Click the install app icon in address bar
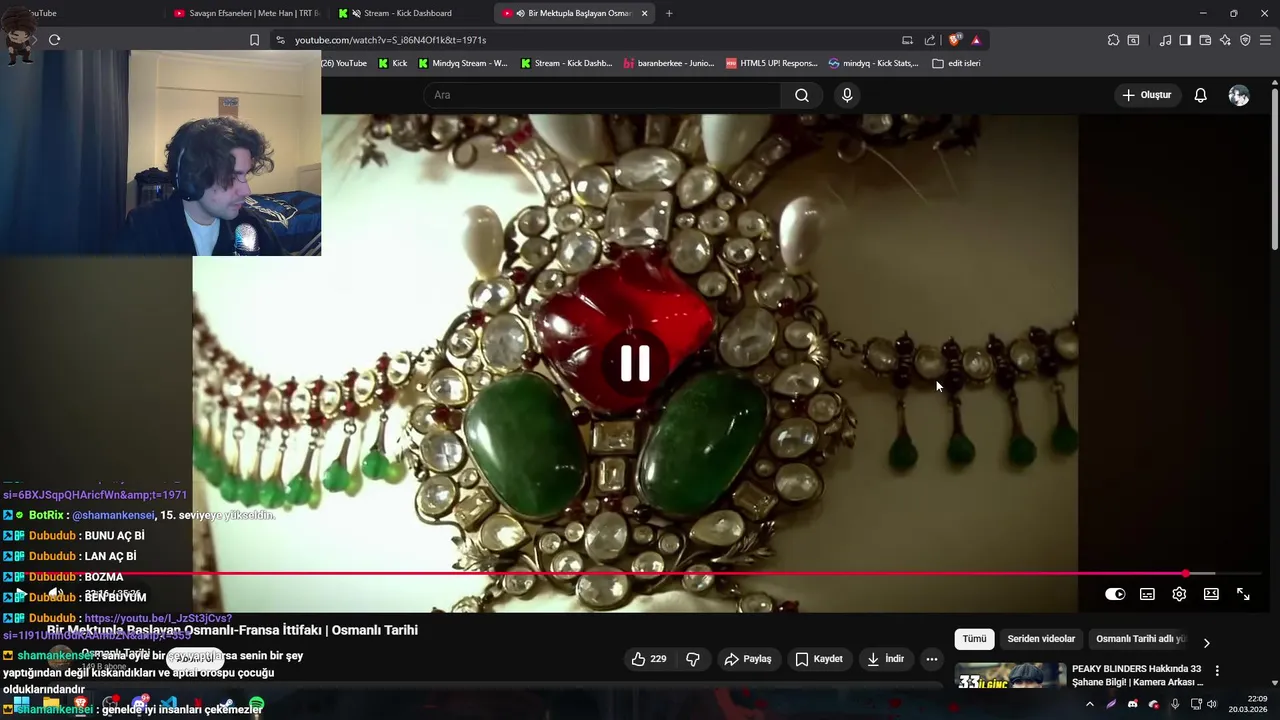 (907, 40)
